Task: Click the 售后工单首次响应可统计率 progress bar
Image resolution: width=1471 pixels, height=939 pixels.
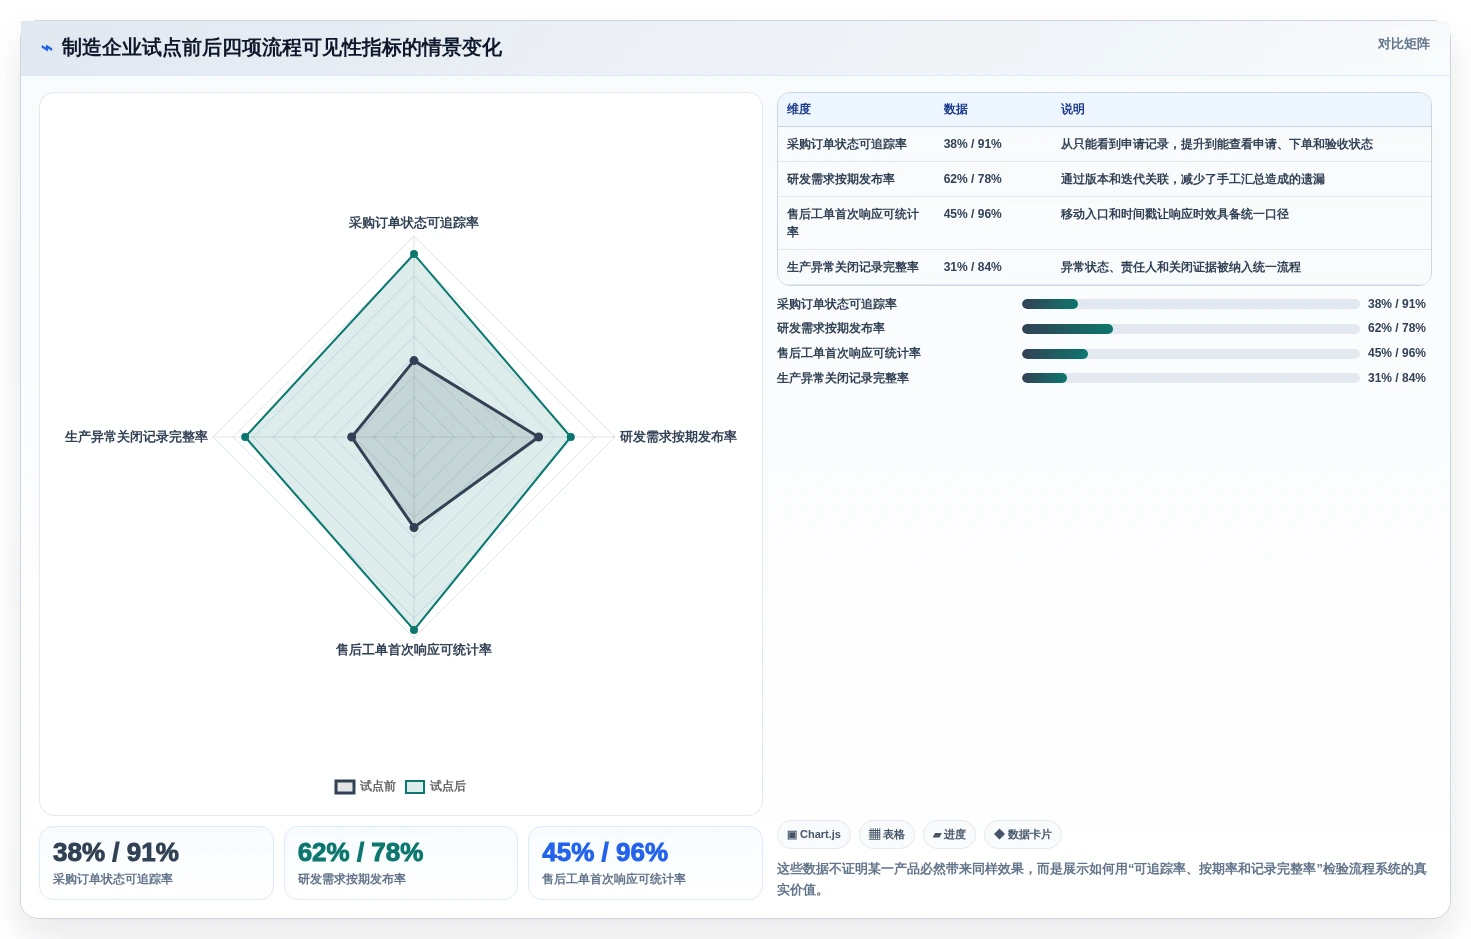Action: pos(1191,354)
